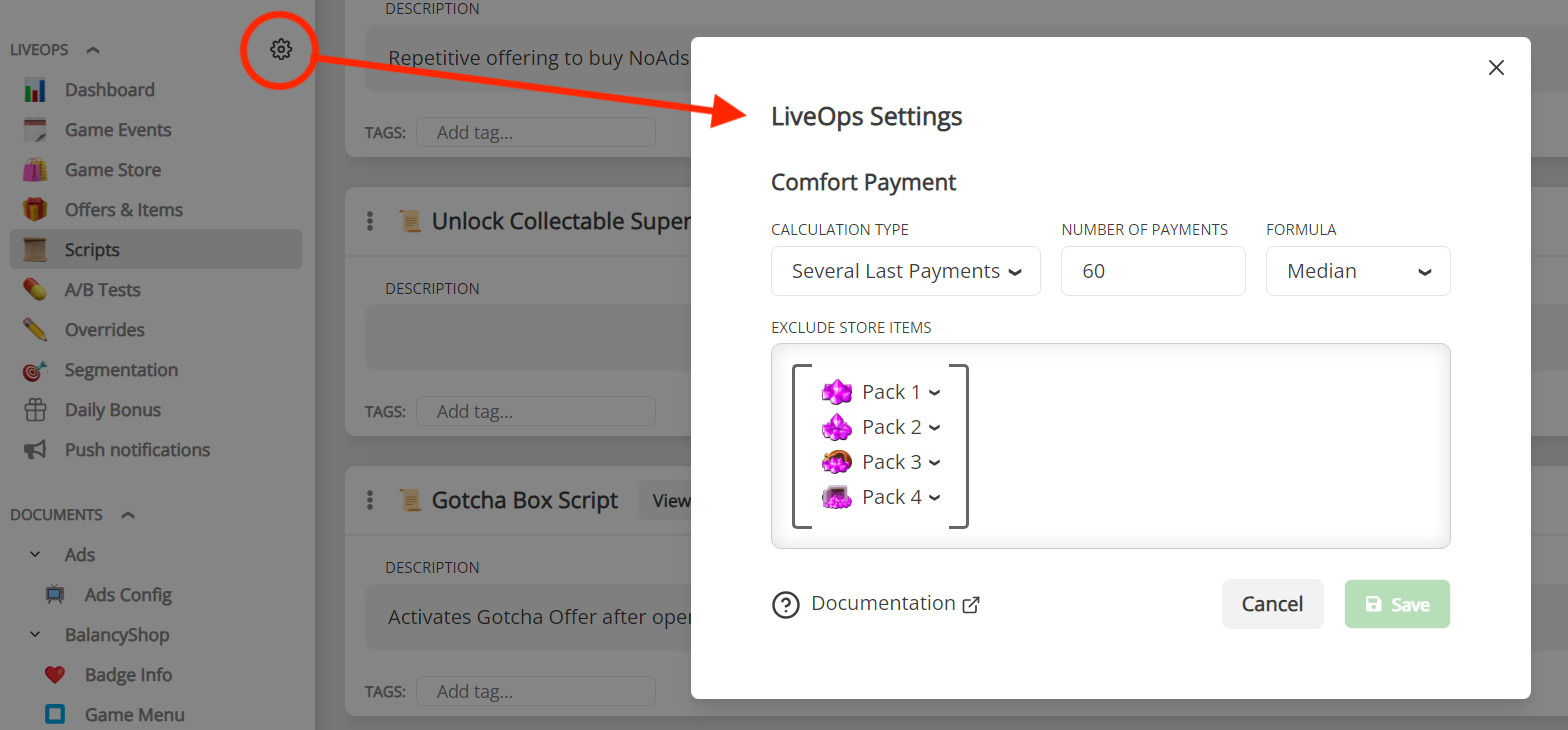Screen dimensions: 1568x730
Task: Click the Dashboard chart icon
Action: [35, 90]
